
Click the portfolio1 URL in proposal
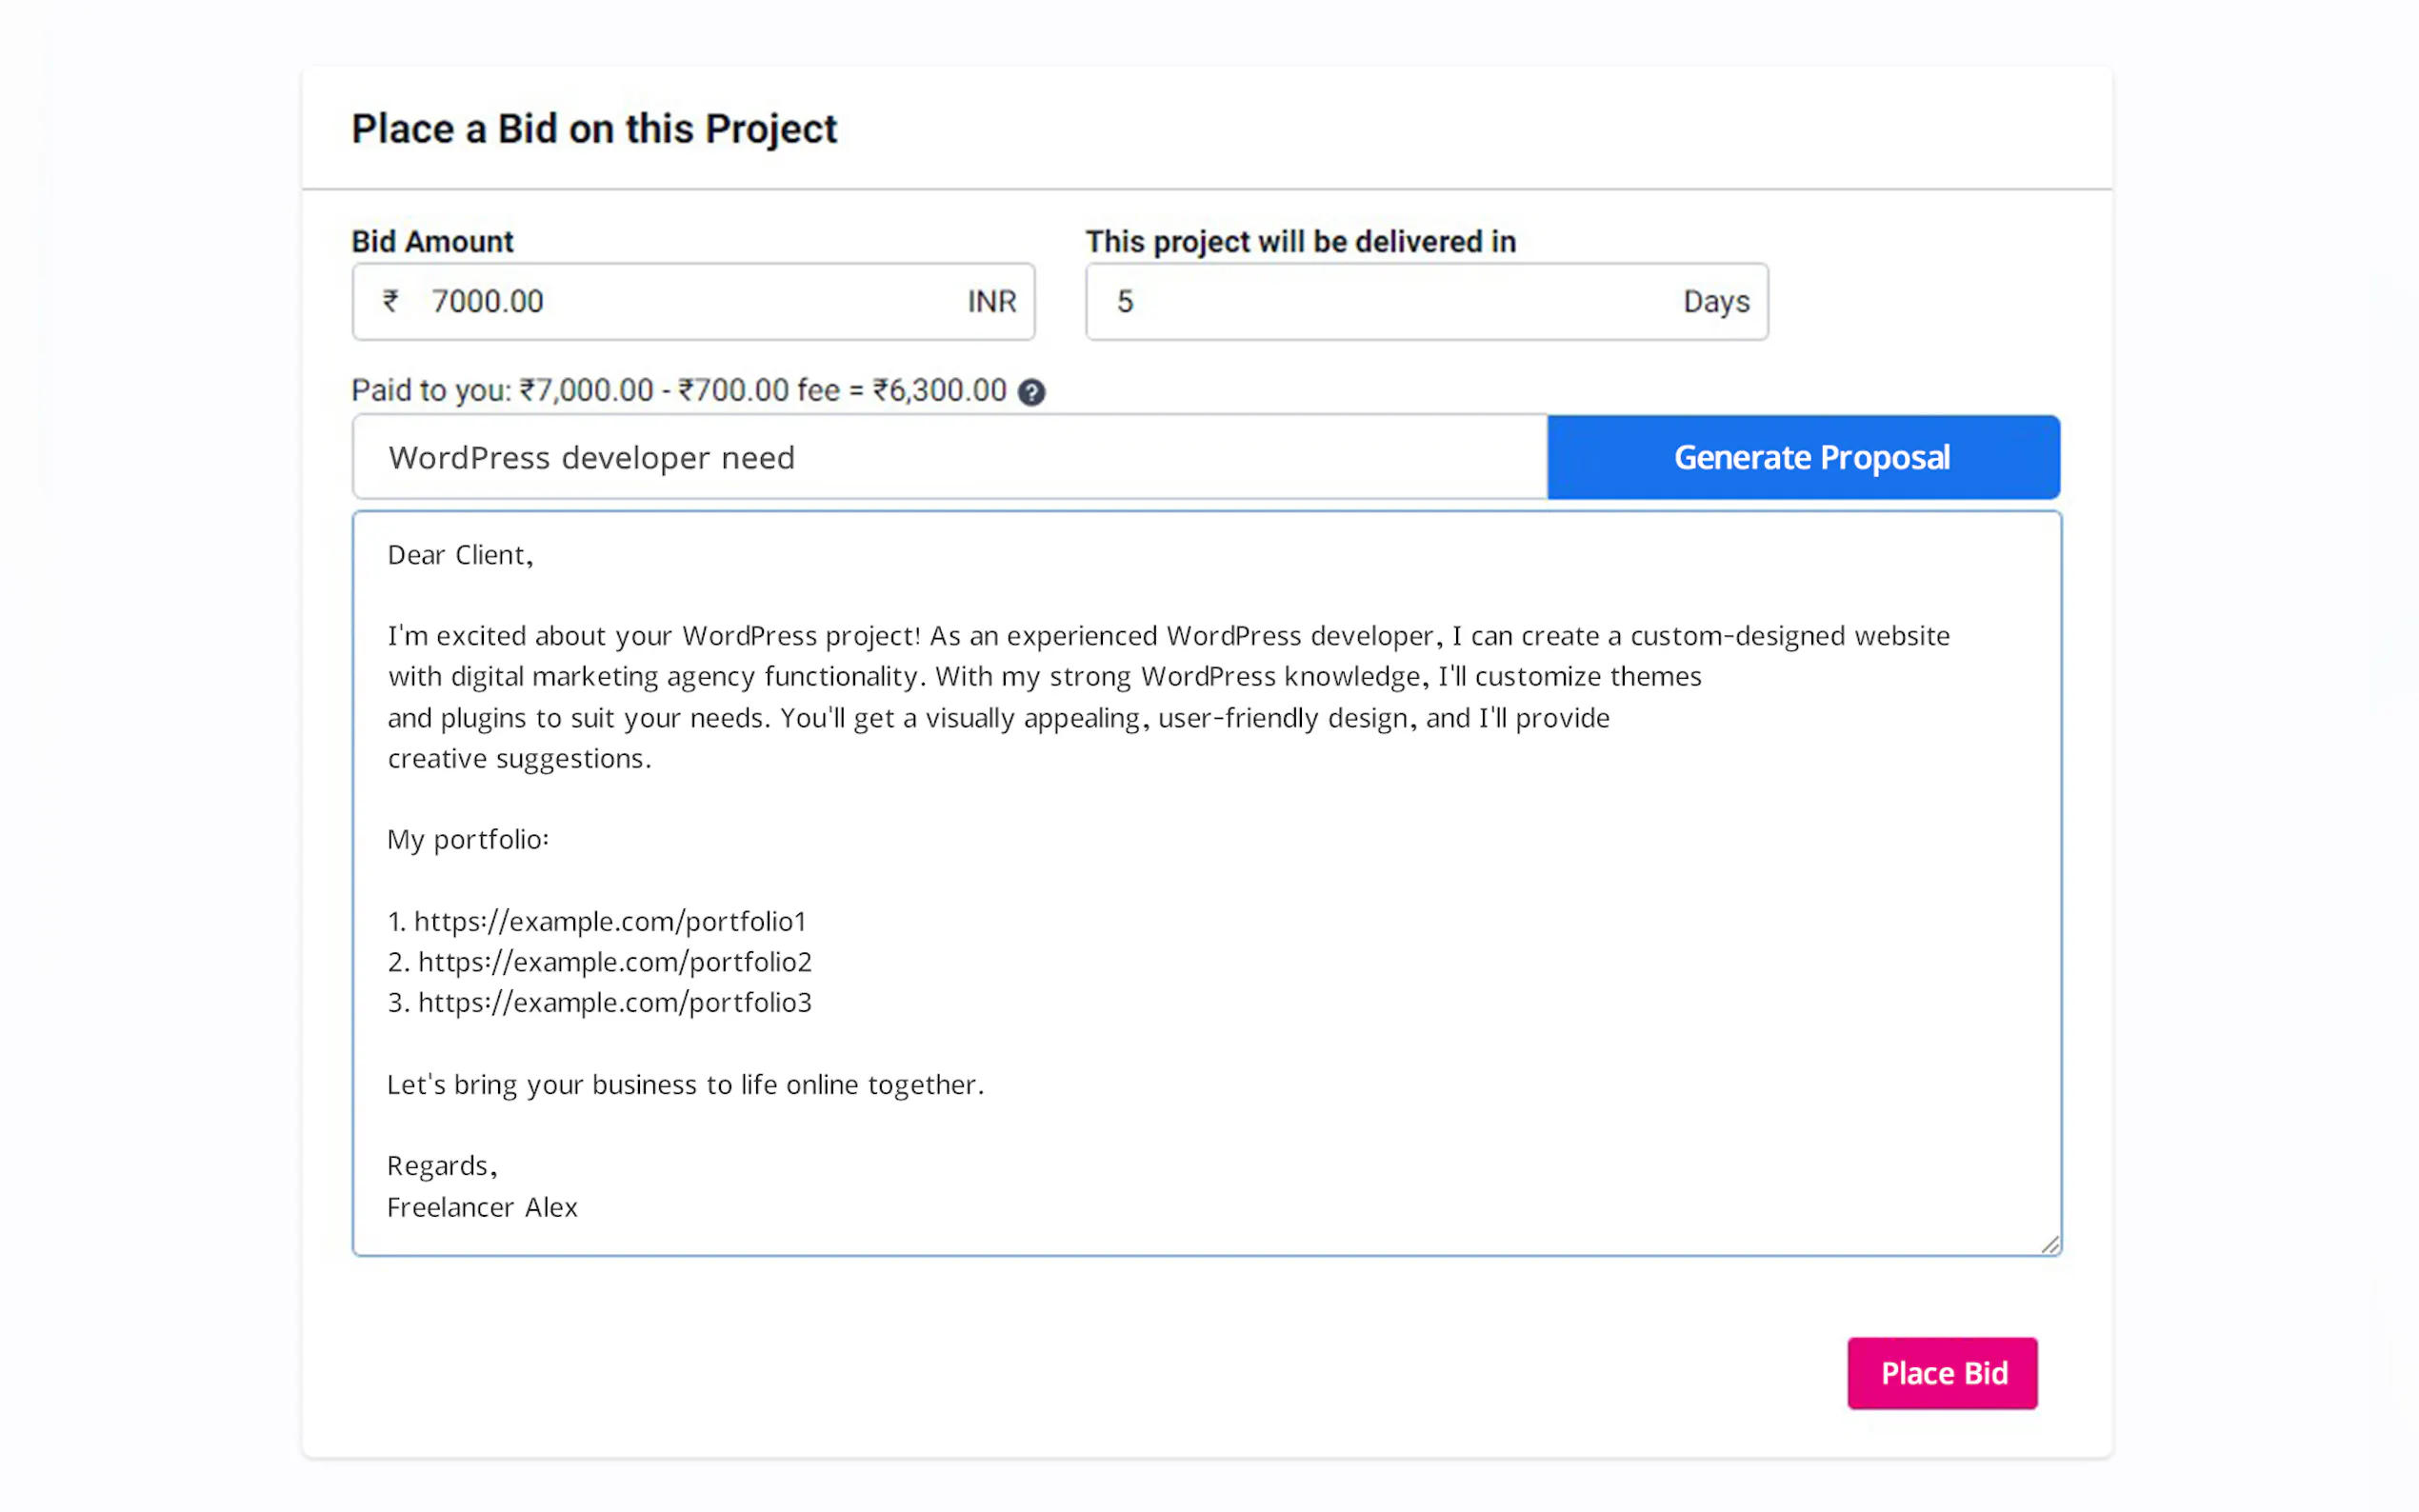click(609, 921)
